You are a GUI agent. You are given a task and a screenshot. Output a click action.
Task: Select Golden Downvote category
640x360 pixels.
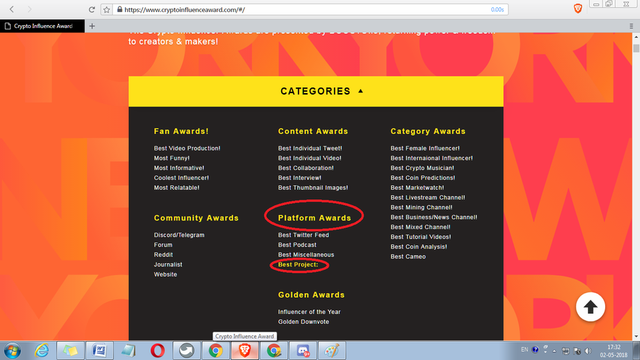[303, 322]
